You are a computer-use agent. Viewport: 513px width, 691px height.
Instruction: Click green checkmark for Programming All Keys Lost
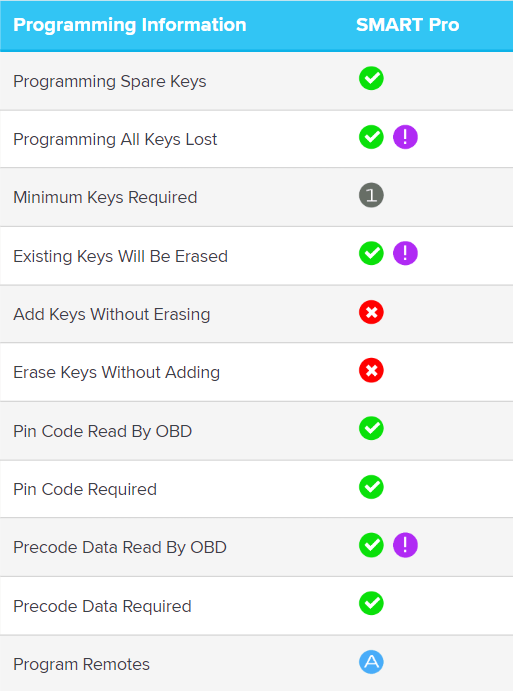pos(371,137)
